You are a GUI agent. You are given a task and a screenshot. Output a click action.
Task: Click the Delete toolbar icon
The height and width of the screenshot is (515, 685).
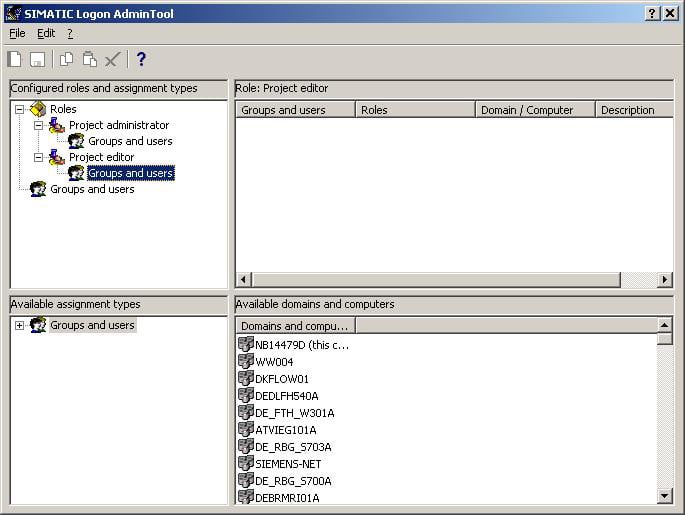tap(113, 60)
